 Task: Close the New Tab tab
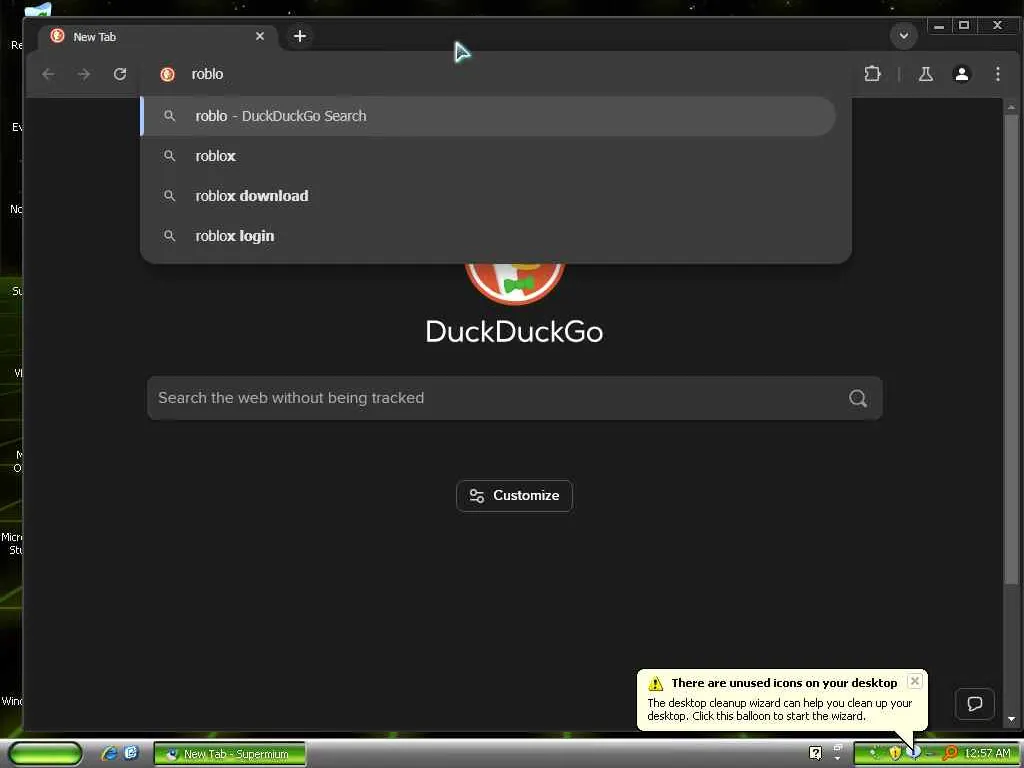pos(260,36)
